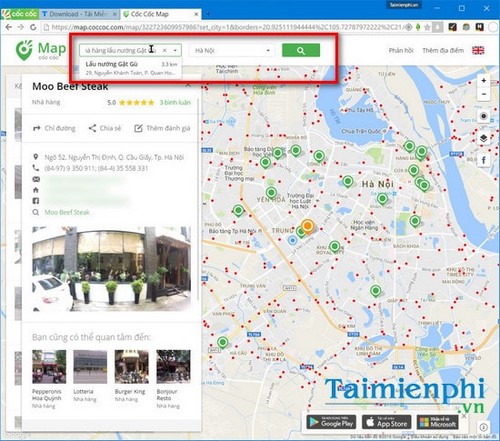Click the green search button
500x441 pixels.
click(301, 50)
